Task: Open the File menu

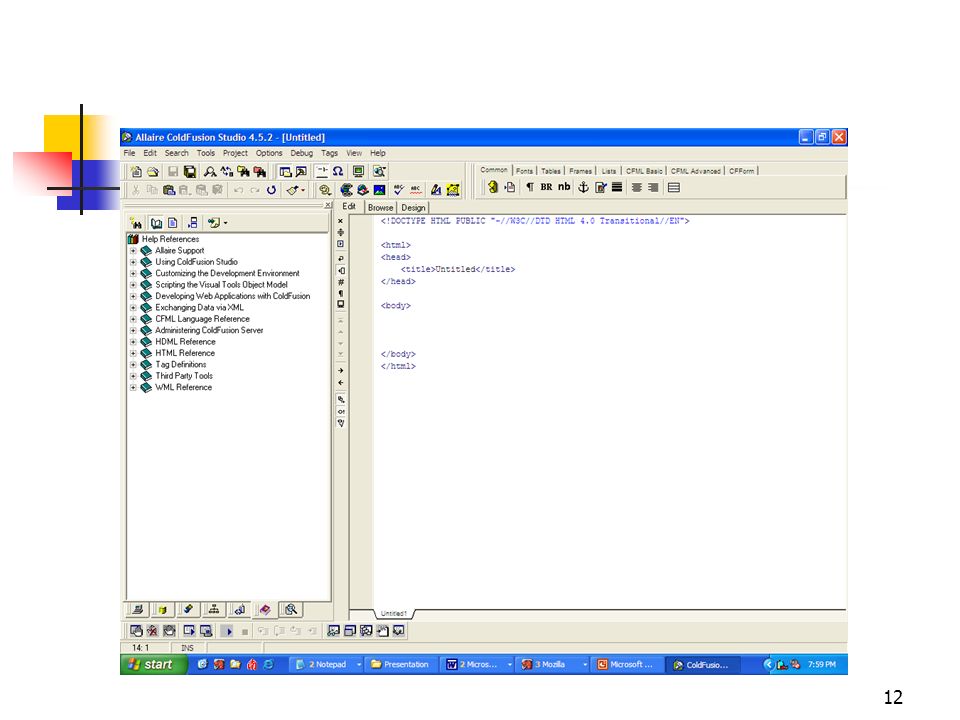Action: (x=129, y=153)
